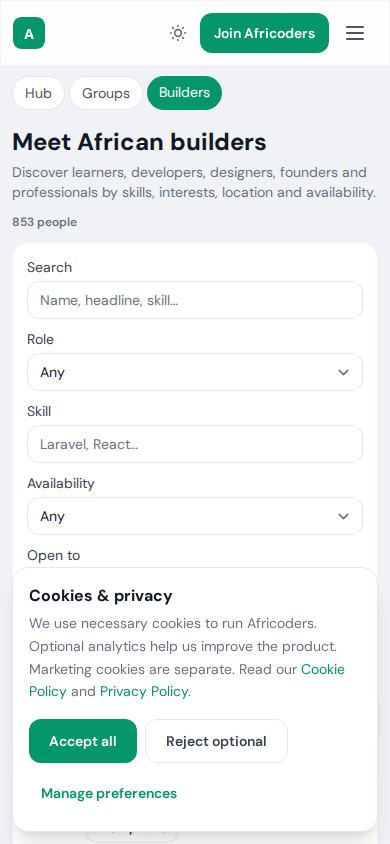Open the hamburger menu
The image size is (390, 844).
pos(355,33)
